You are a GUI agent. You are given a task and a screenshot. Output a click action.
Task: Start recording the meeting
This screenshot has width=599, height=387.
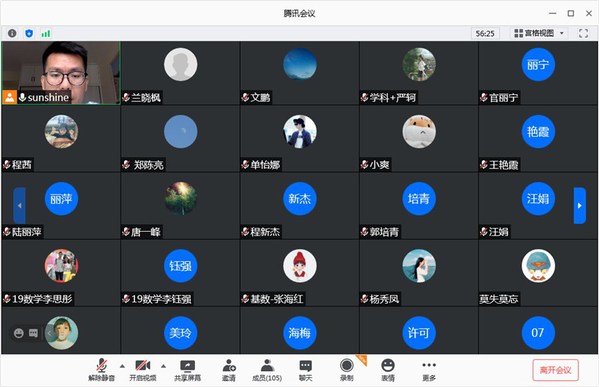[x=346, y=369]
